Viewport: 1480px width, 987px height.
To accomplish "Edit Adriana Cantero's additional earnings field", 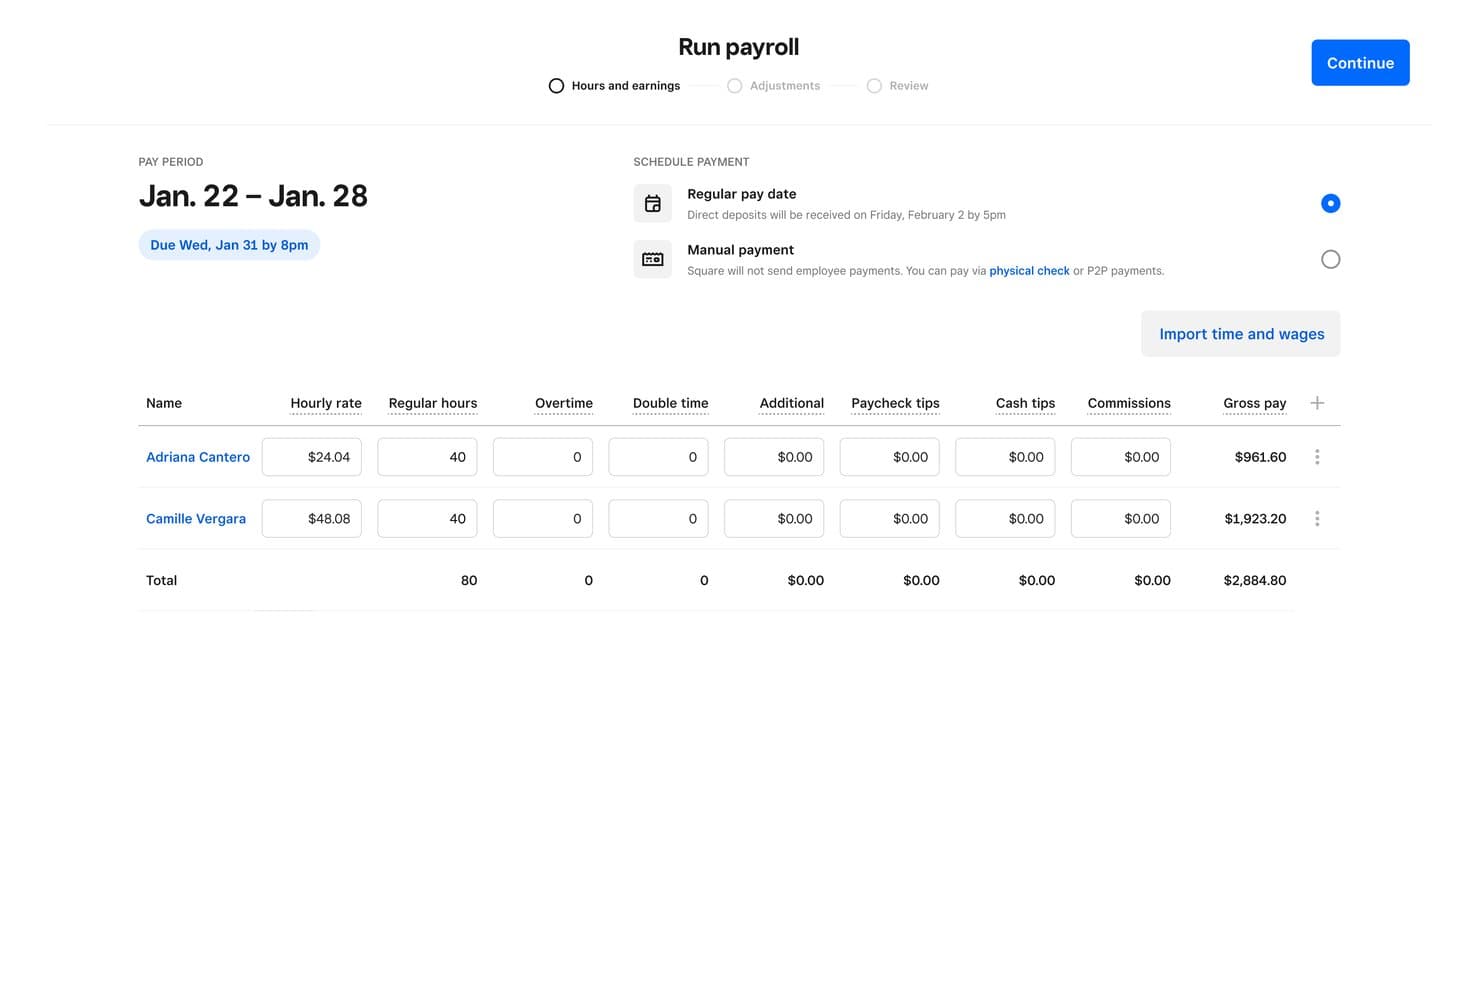I will click(774, 457).
